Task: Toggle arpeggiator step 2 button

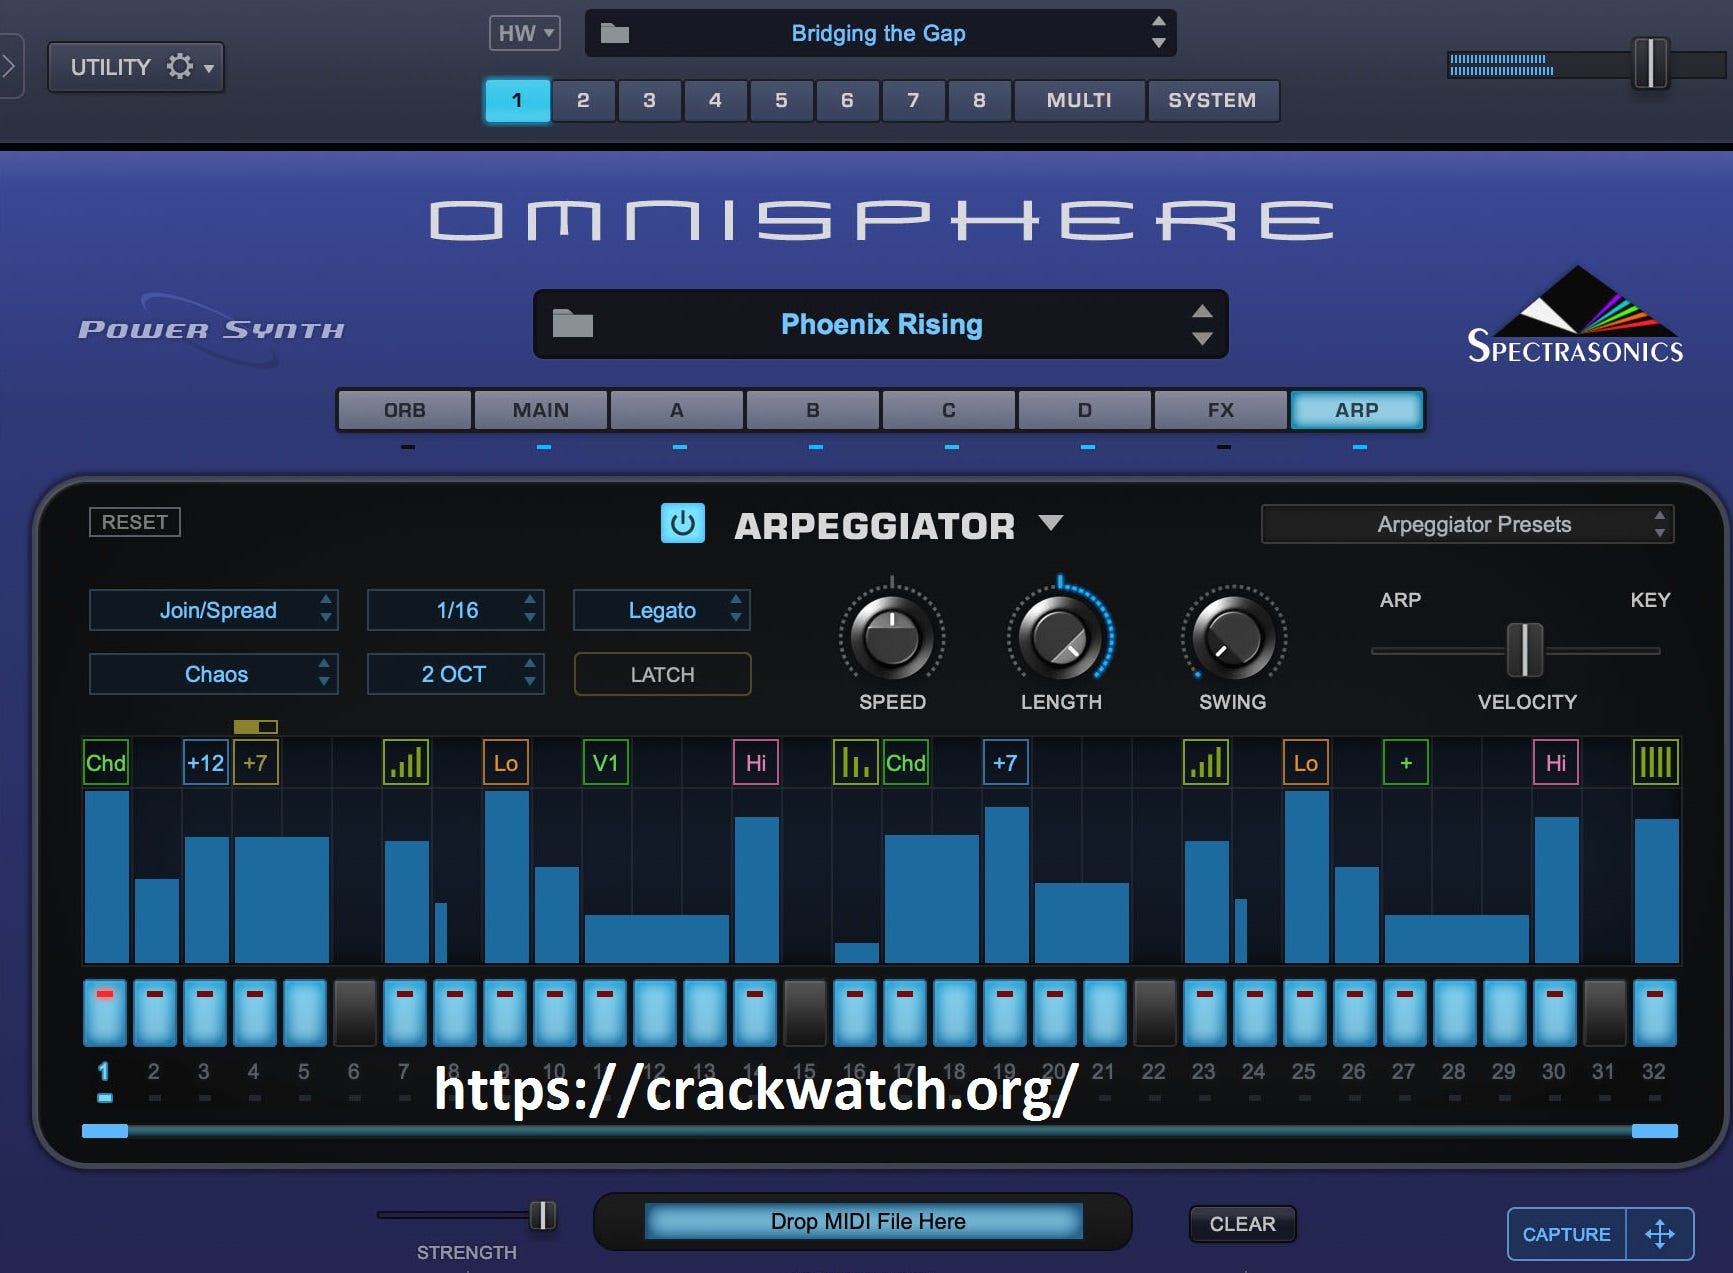Action: point(155,1012)
